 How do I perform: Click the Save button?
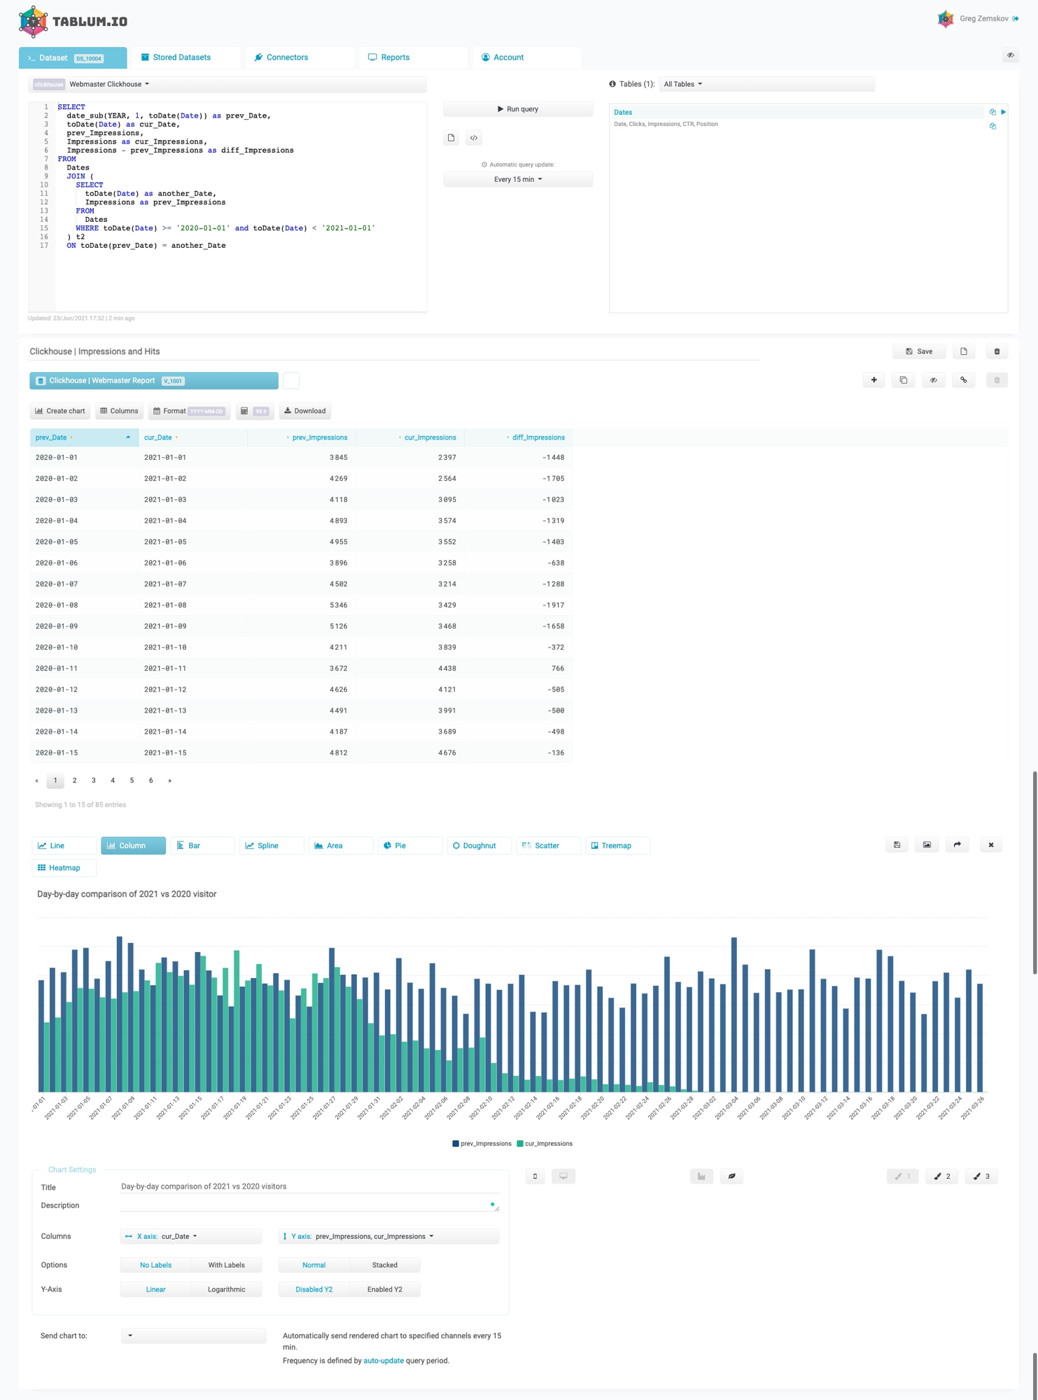click(x=919, y=352)
